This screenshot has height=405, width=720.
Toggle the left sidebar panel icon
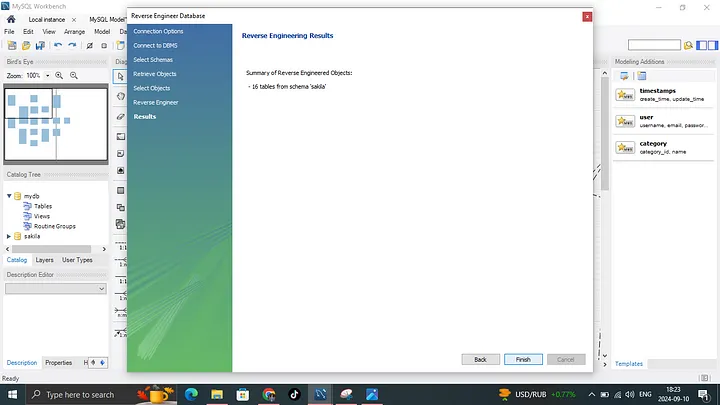[x=701, y=45]
